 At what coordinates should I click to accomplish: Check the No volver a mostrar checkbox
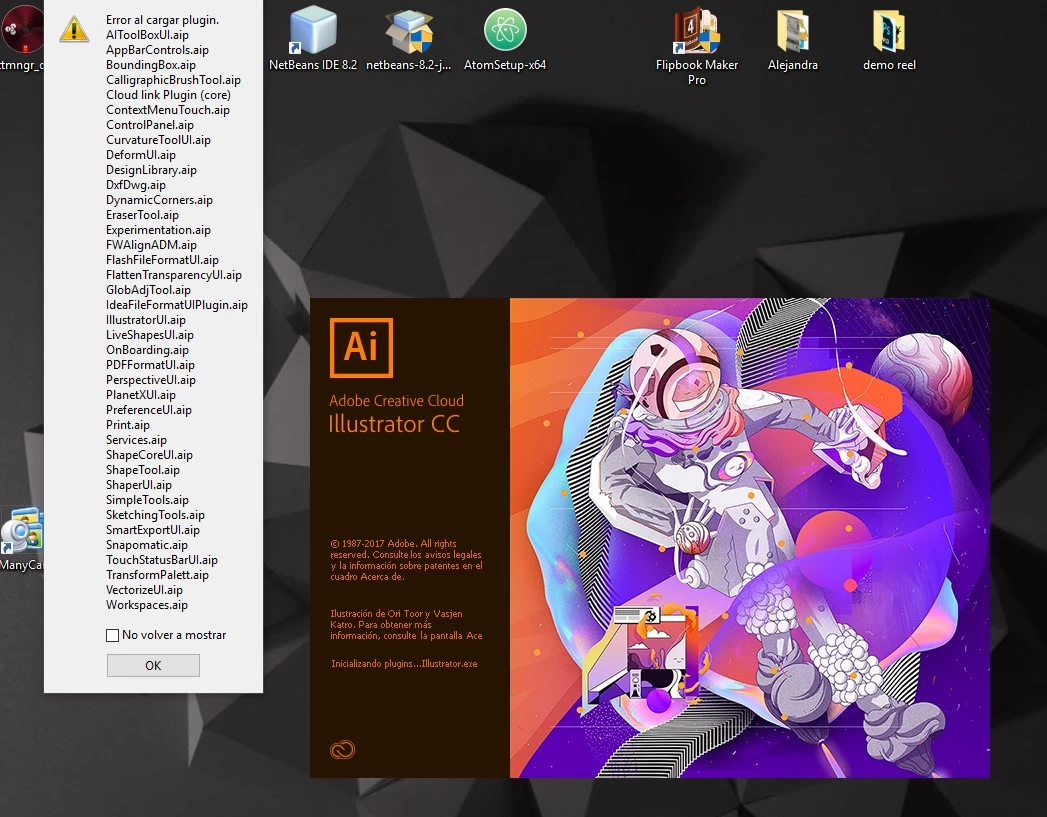pyautogui.click(x=113, y=635)
